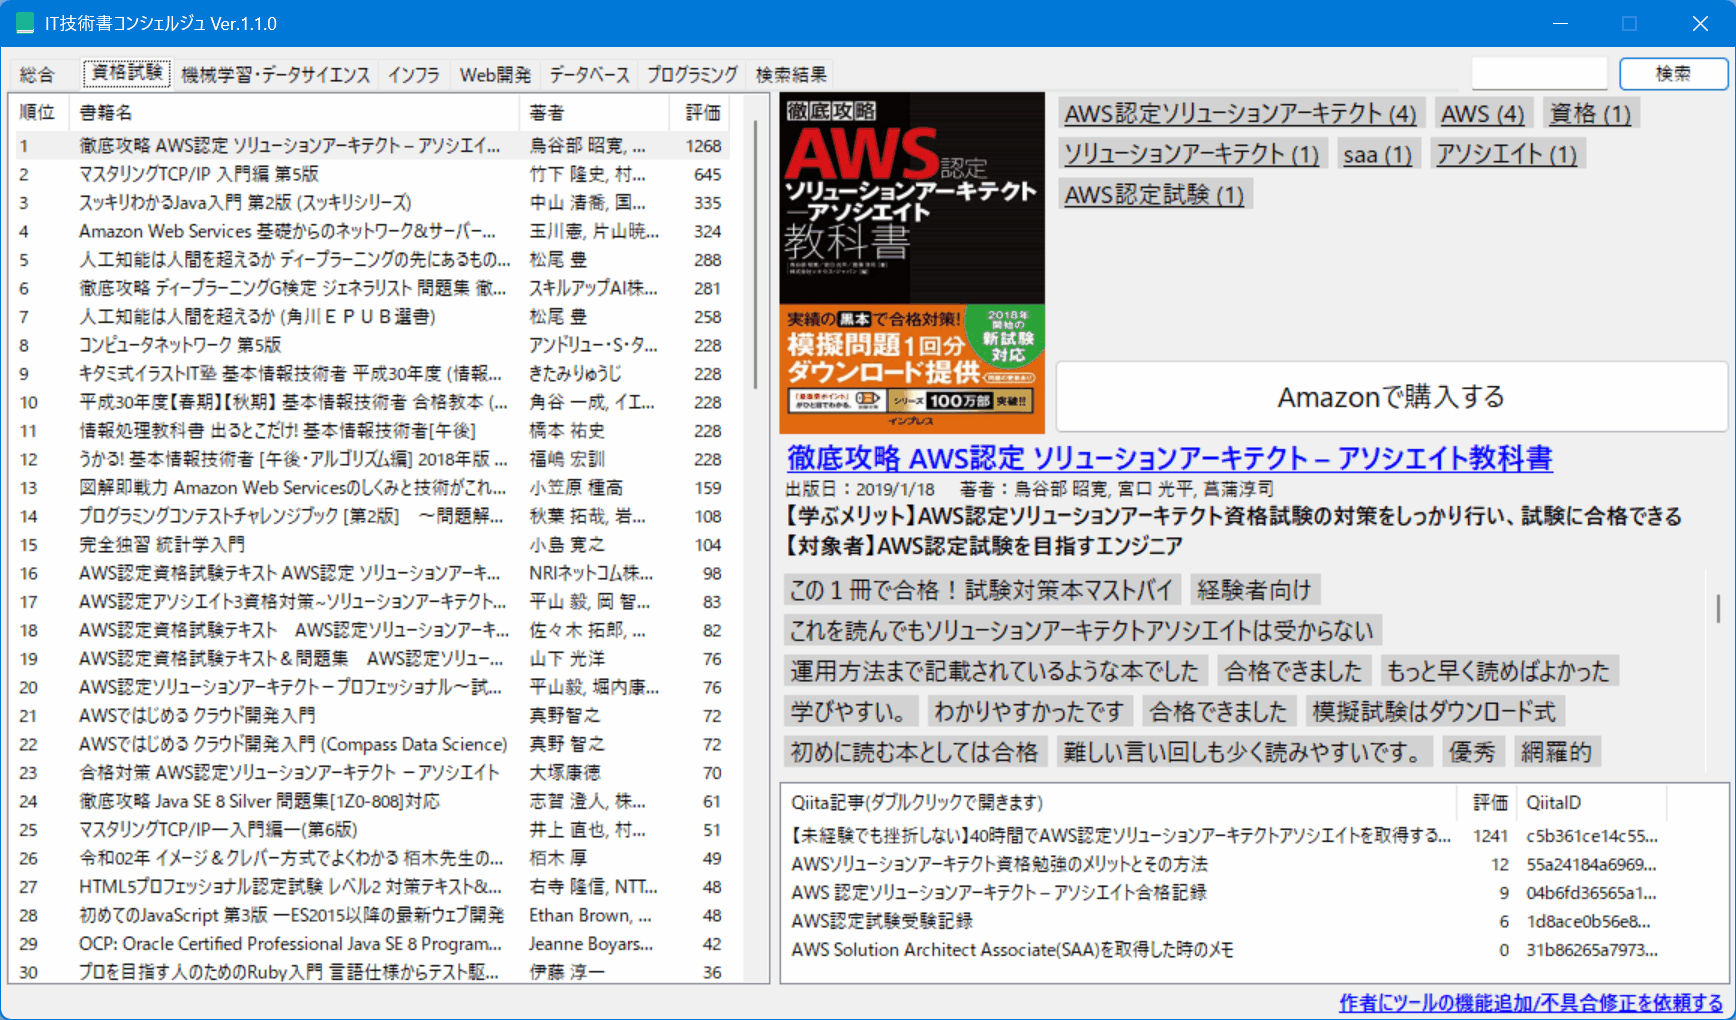Screen dimensions: 1736x1020
Task: Select AWS認定試験受験記録 Qiita article
Action: [x=1224, y=921]
